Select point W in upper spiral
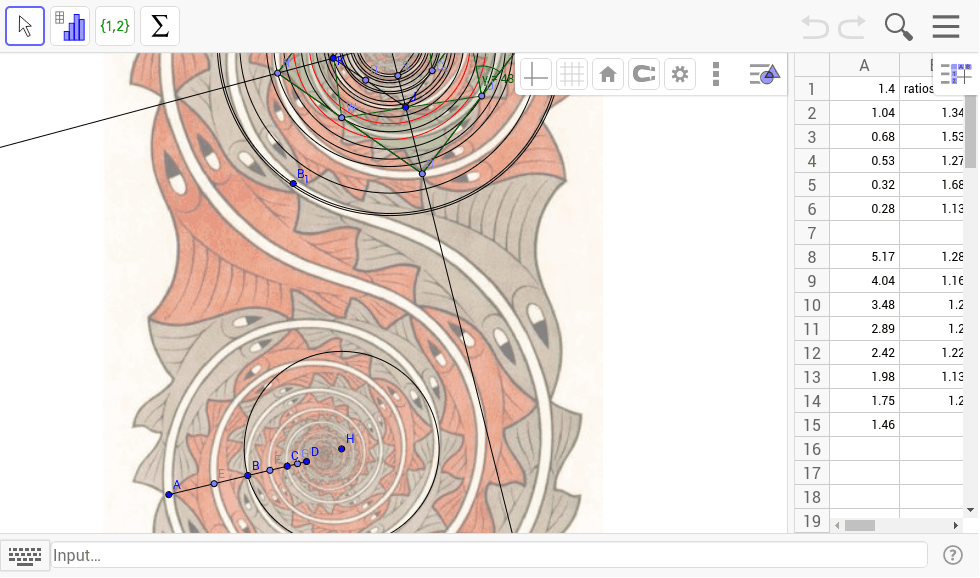 pos(342,117)
